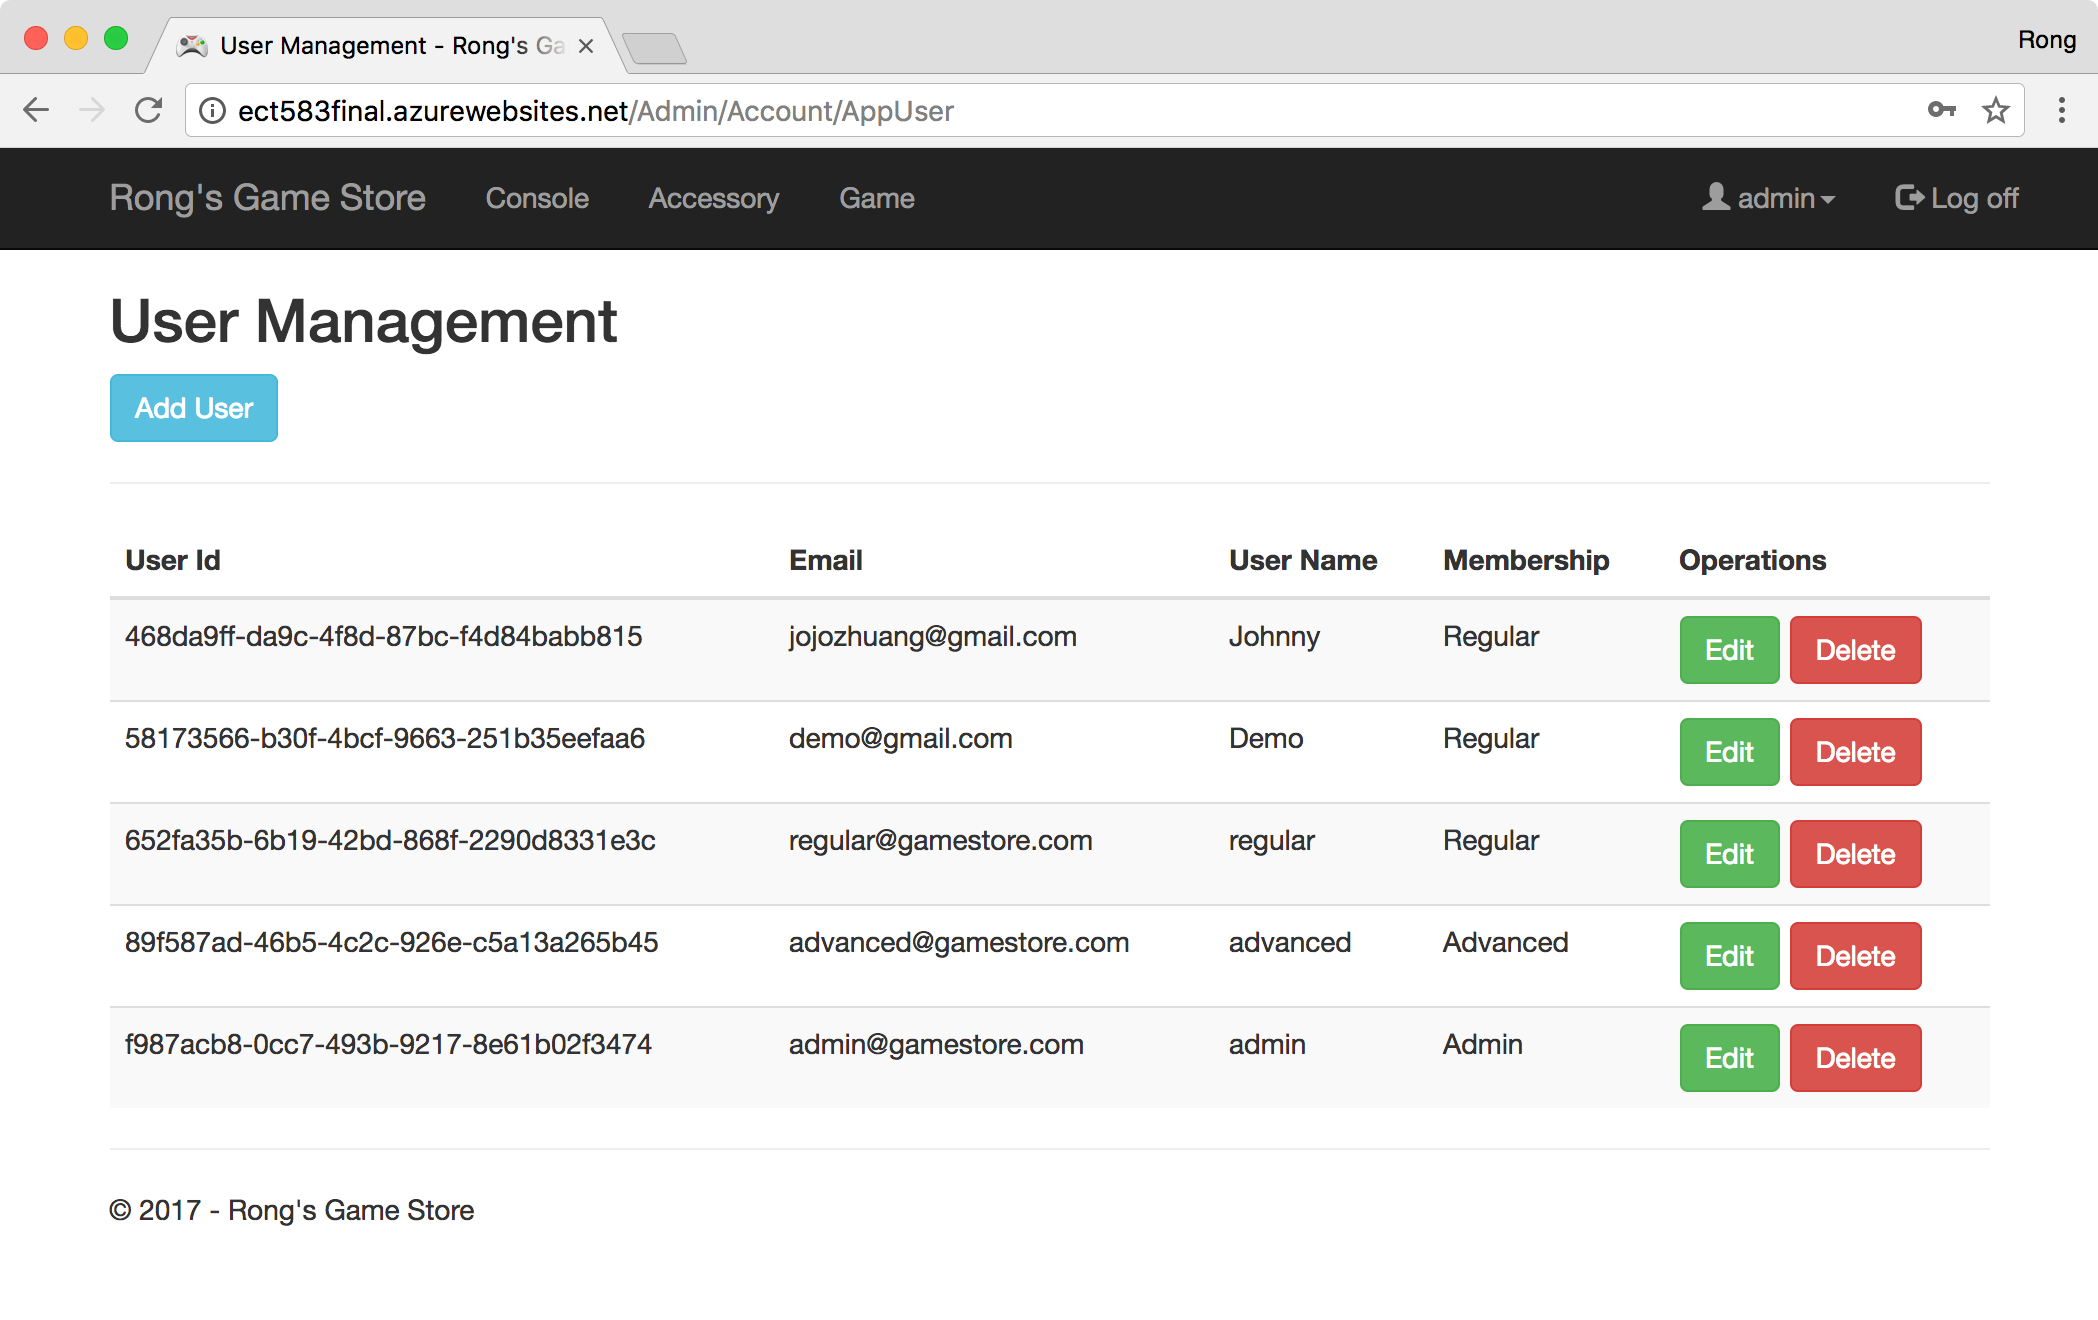Image resolution: width=2098 pixels, height=1320 pixels.
Task: Click the macOS green fullscreen window button
Action: click(116, 39)
